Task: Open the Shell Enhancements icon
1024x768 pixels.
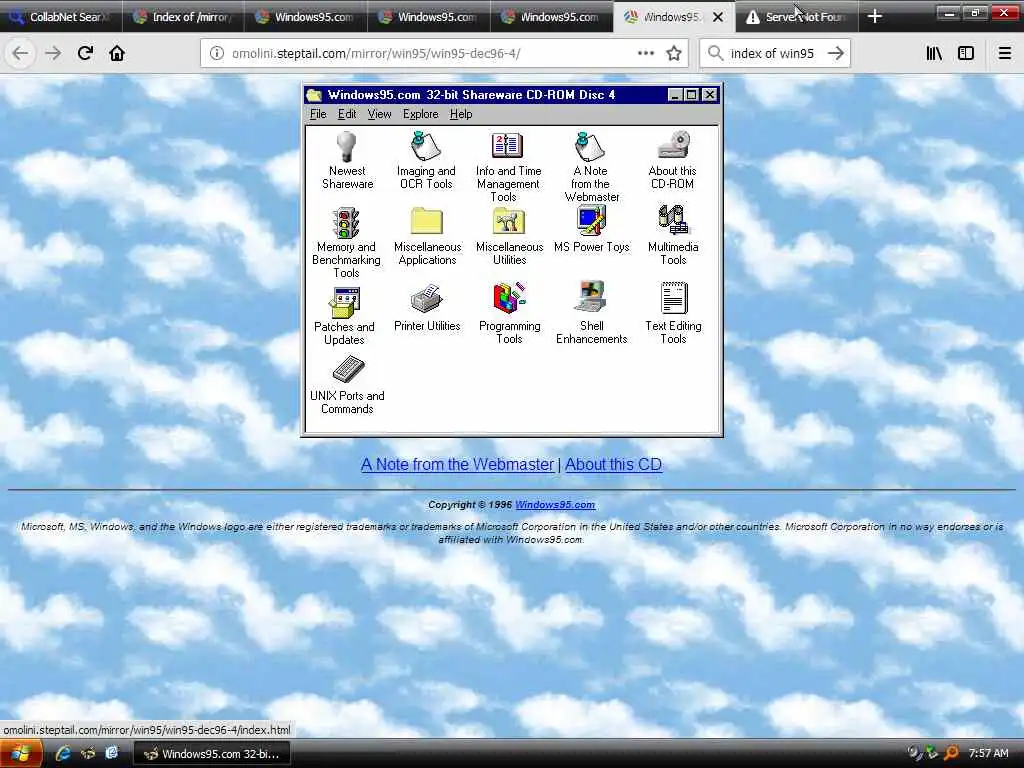Action: coord(591,297)
